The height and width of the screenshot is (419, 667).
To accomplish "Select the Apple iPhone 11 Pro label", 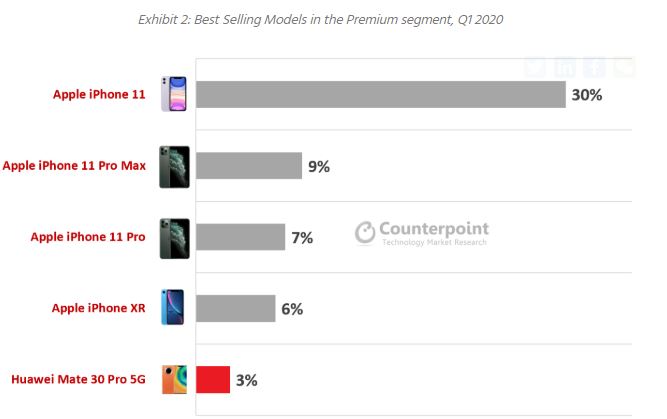I will tap(88, 237).
